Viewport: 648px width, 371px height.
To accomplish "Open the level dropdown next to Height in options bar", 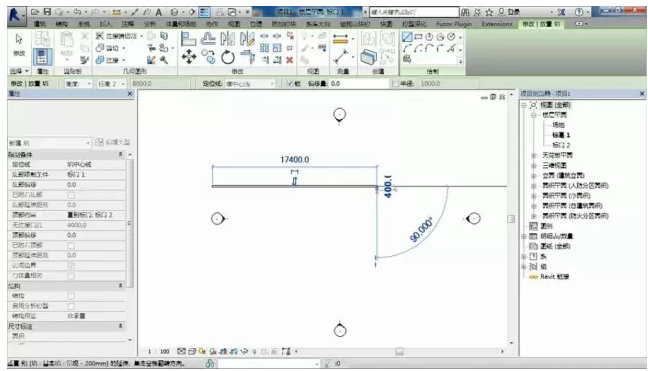I will (111, 84).
